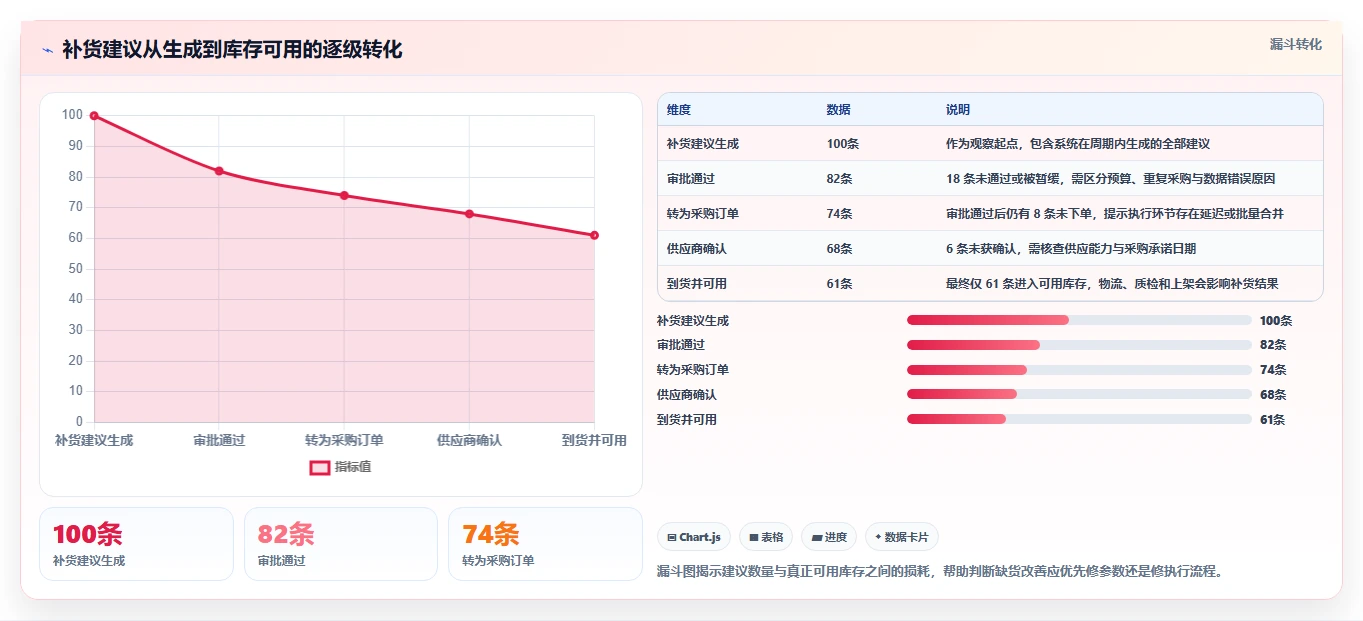Click the 74条 value in the table
The height and width of the screenshot is (621, 1363).
coord(840,214)
